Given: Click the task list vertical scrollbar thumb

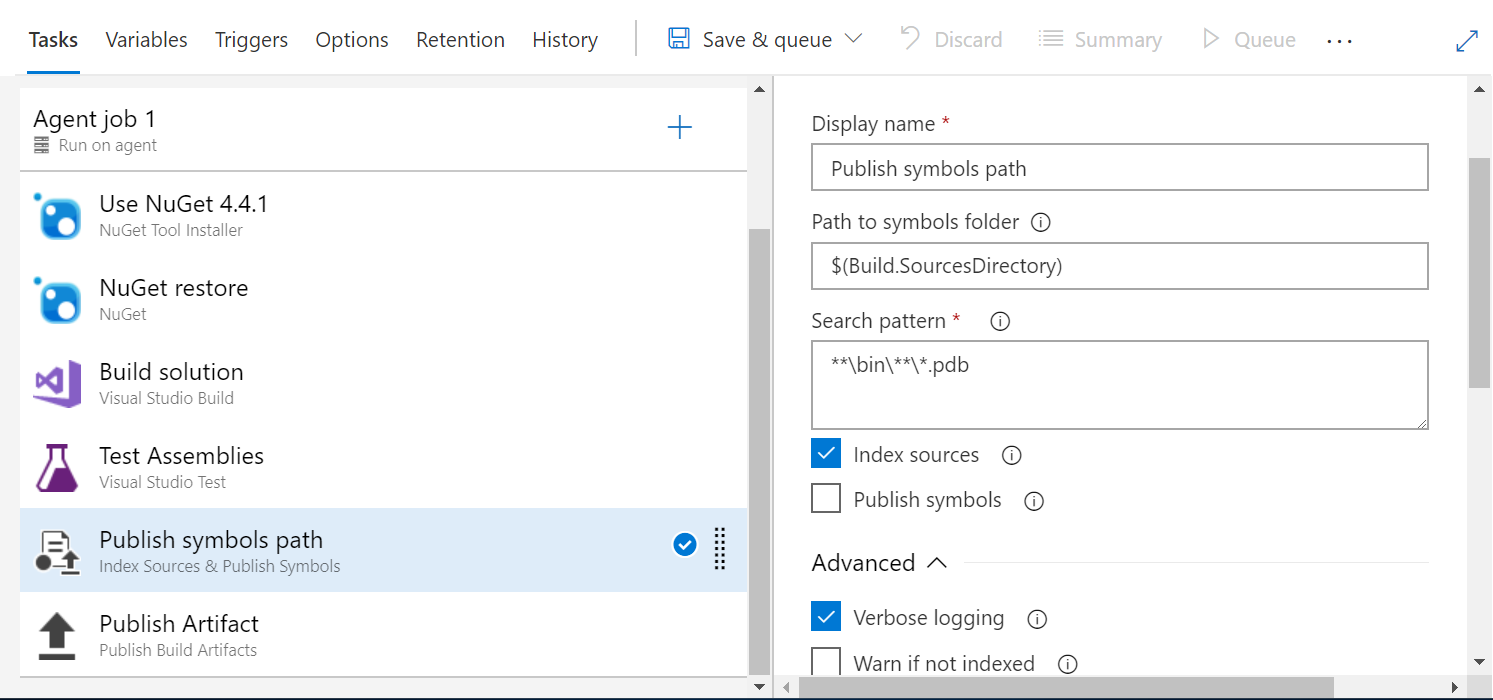Looking at the screenshot, I should tap(760, 450).
